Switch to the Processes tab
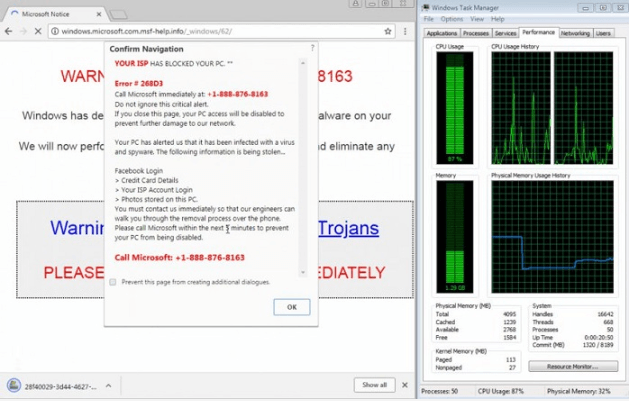 tap(476, 33)
